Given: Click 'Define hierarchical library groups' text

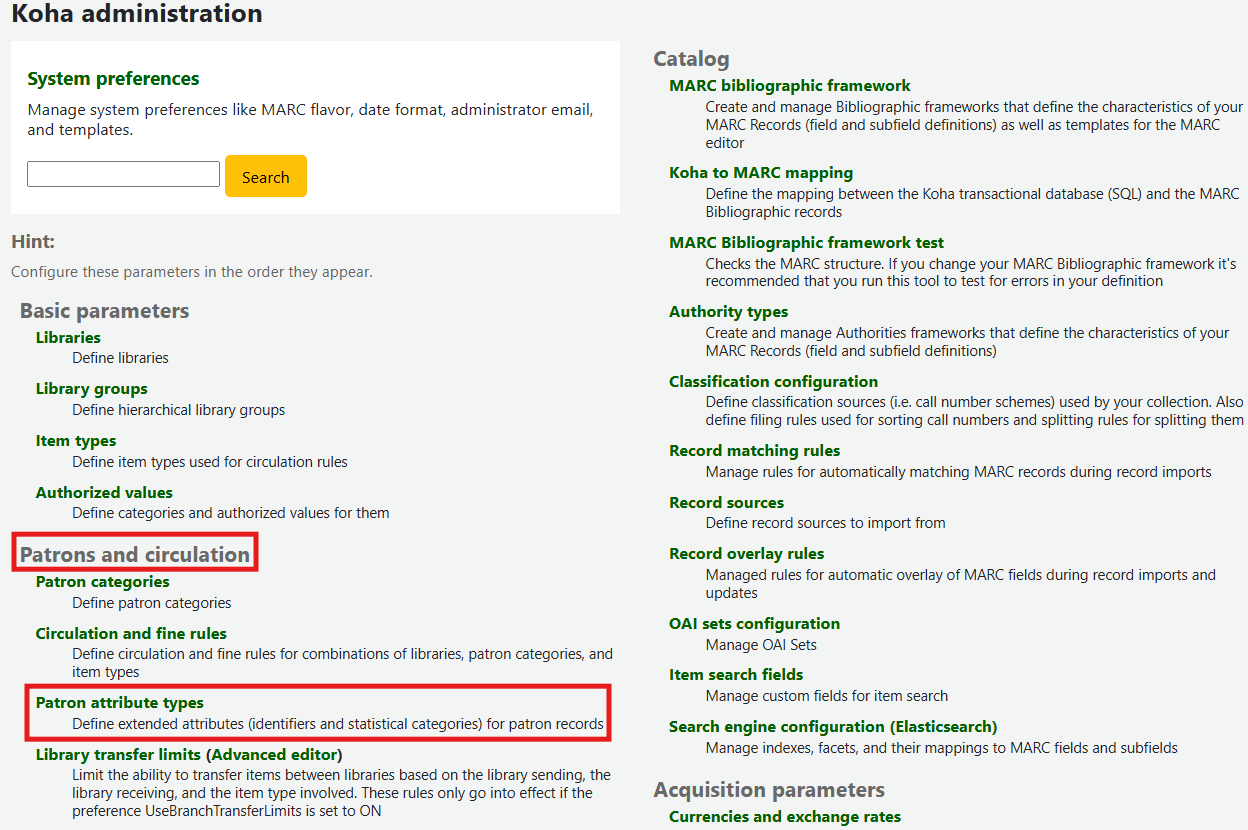Looking at the screenshot, I should click(x=178, y=410).
